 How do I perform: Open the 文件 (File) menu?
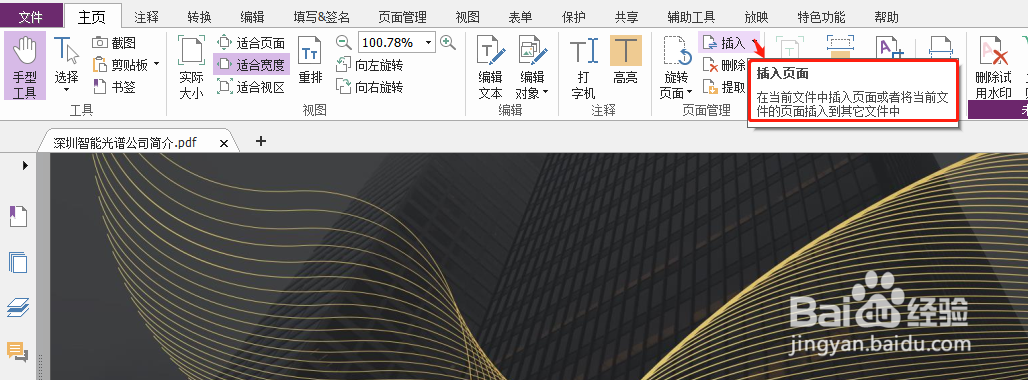[x=31, y=17]
